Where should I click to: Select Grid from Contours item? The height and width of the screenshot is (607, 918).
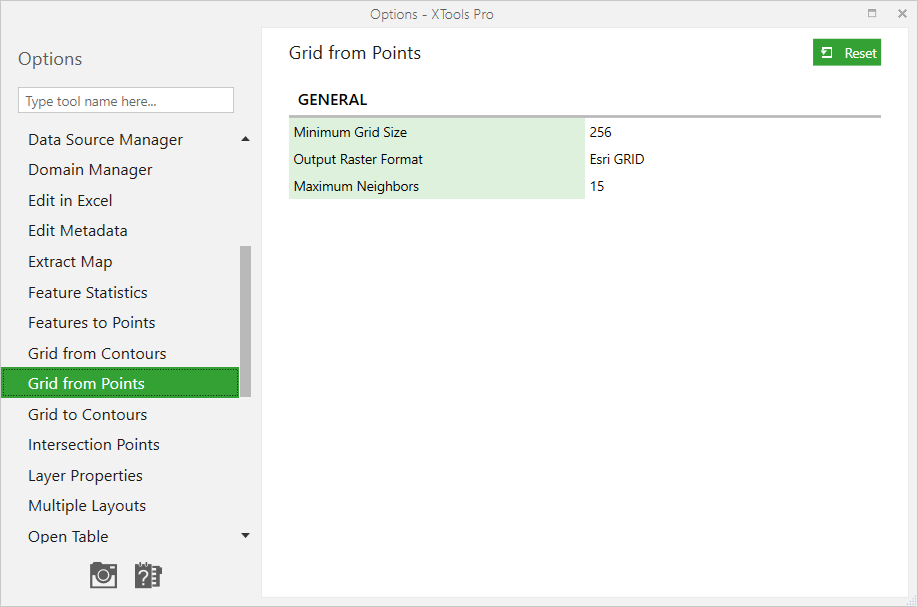point(97,354)
